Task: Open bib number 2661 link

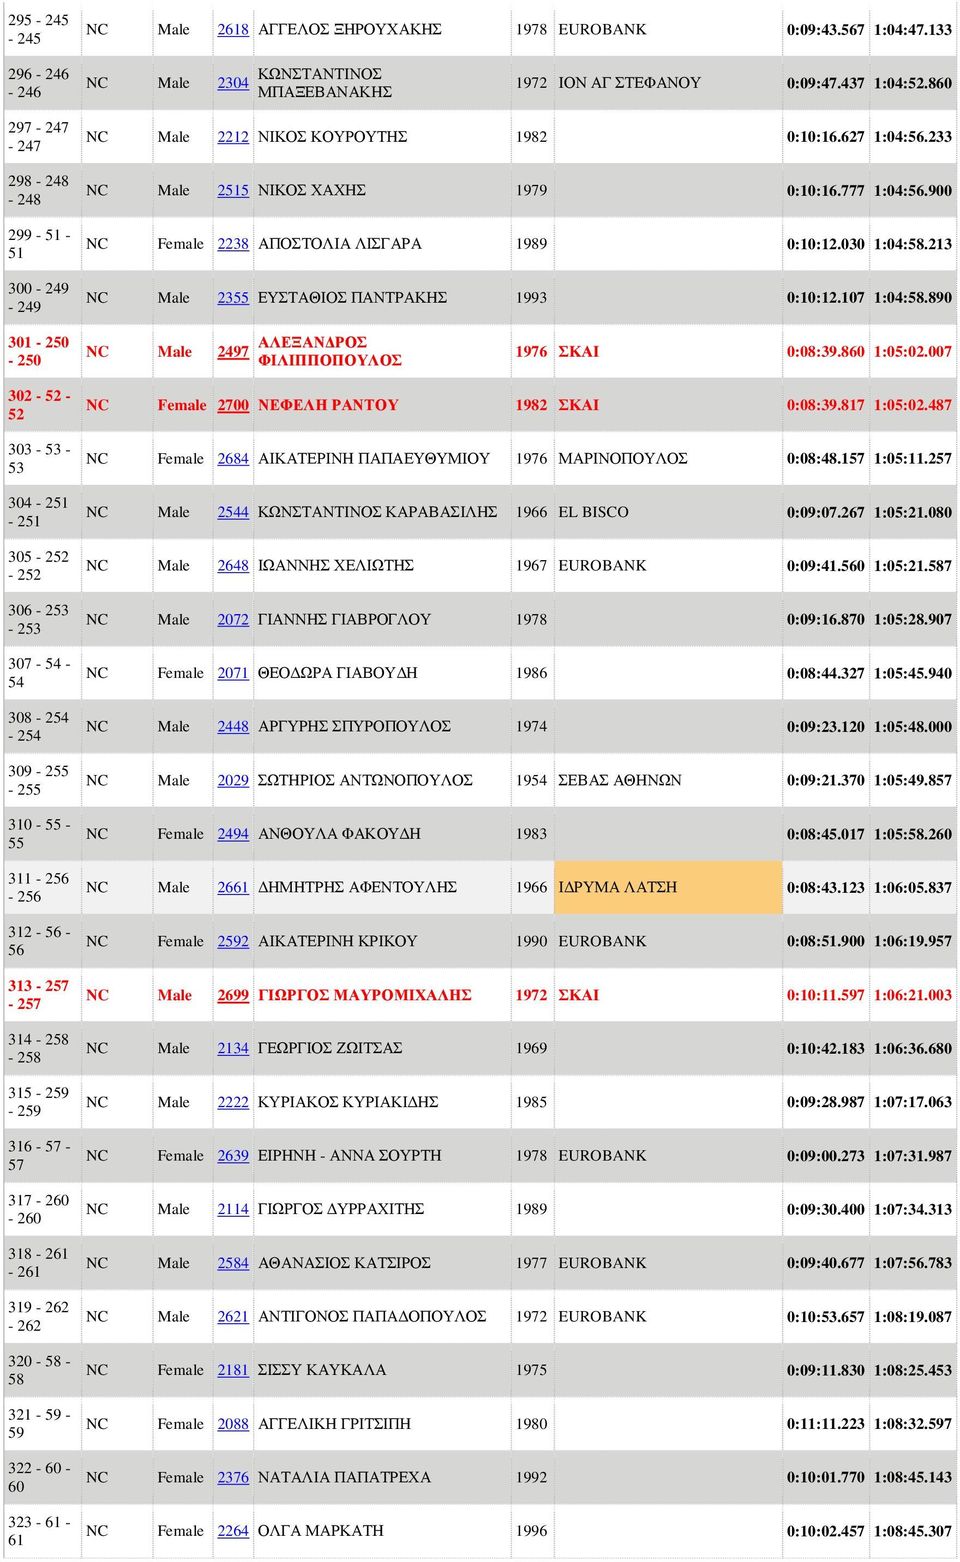Action: click(233, 888)
